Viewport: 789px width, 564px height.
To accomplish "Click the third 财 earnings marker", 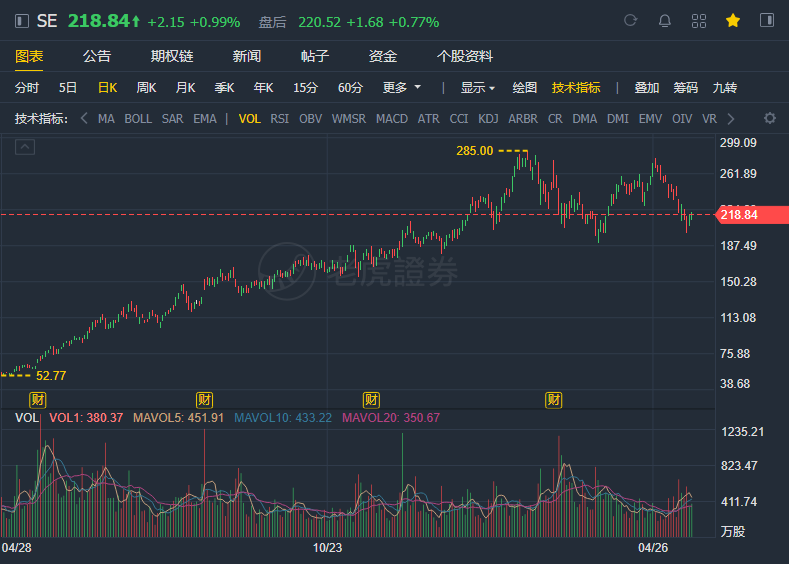I will 371,400.
